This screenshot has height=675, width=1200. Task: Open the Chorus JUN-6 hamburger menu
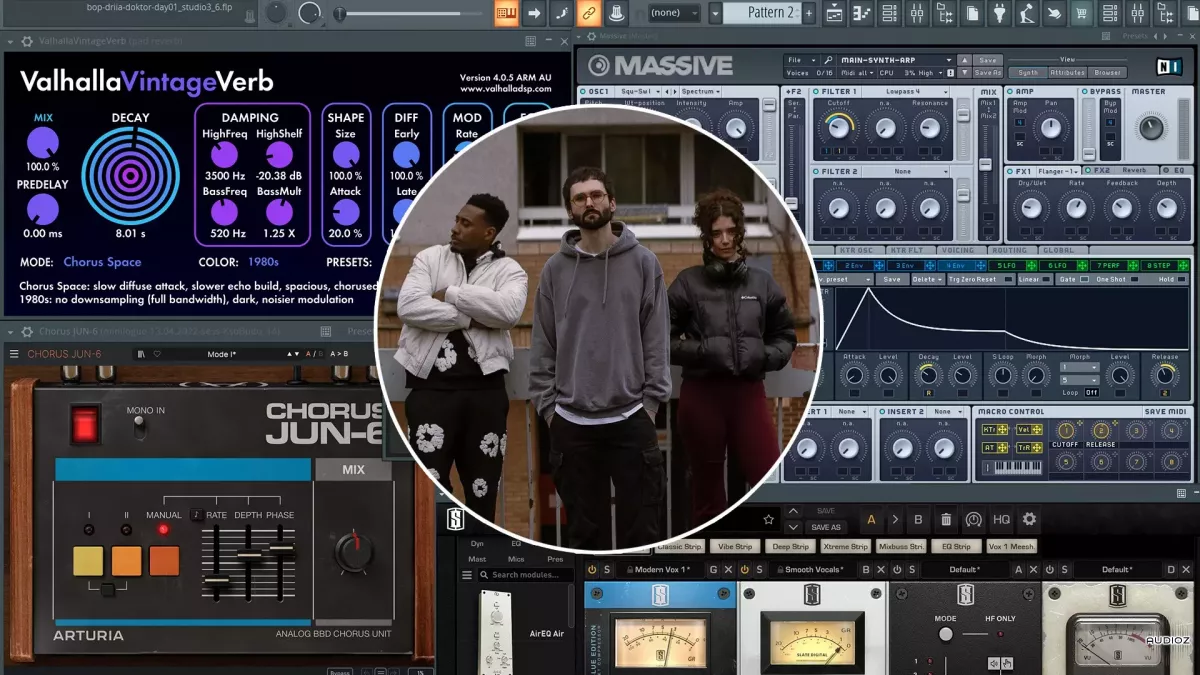click(14, 354)
